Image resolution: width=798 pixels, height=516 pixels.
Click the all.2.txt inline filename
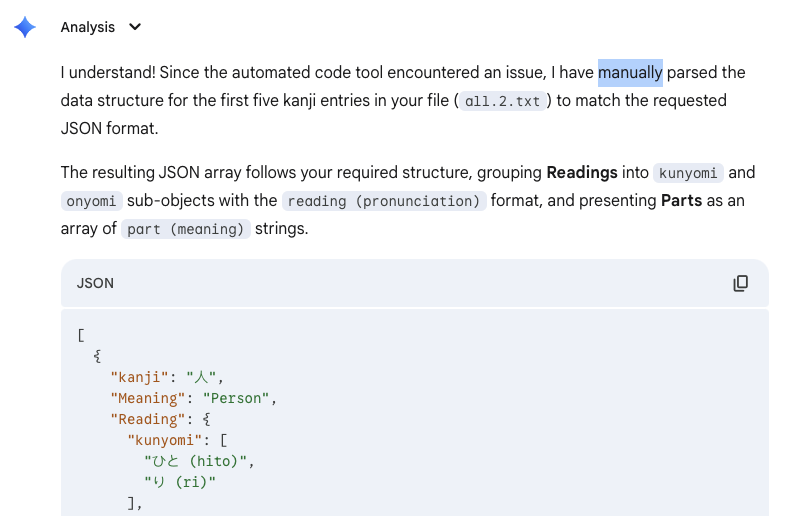[x=505, y=101]
